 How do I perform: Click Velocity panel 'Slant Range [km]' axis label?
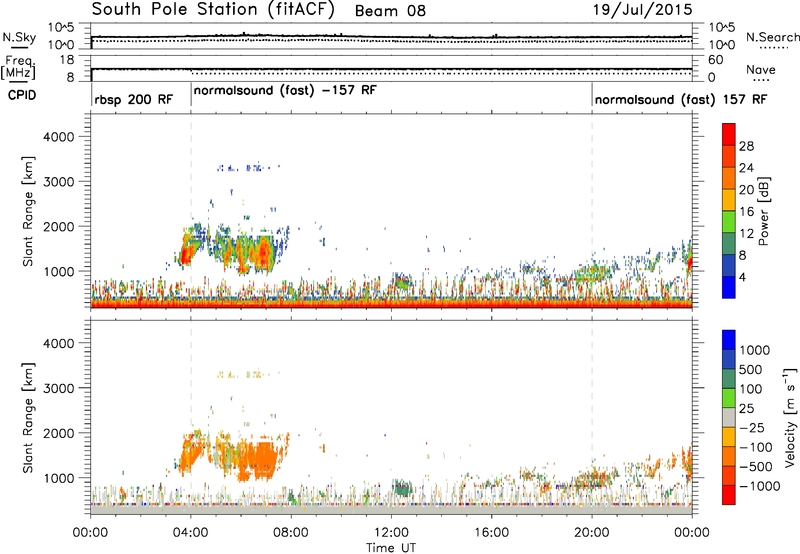(x=28, y=418)
